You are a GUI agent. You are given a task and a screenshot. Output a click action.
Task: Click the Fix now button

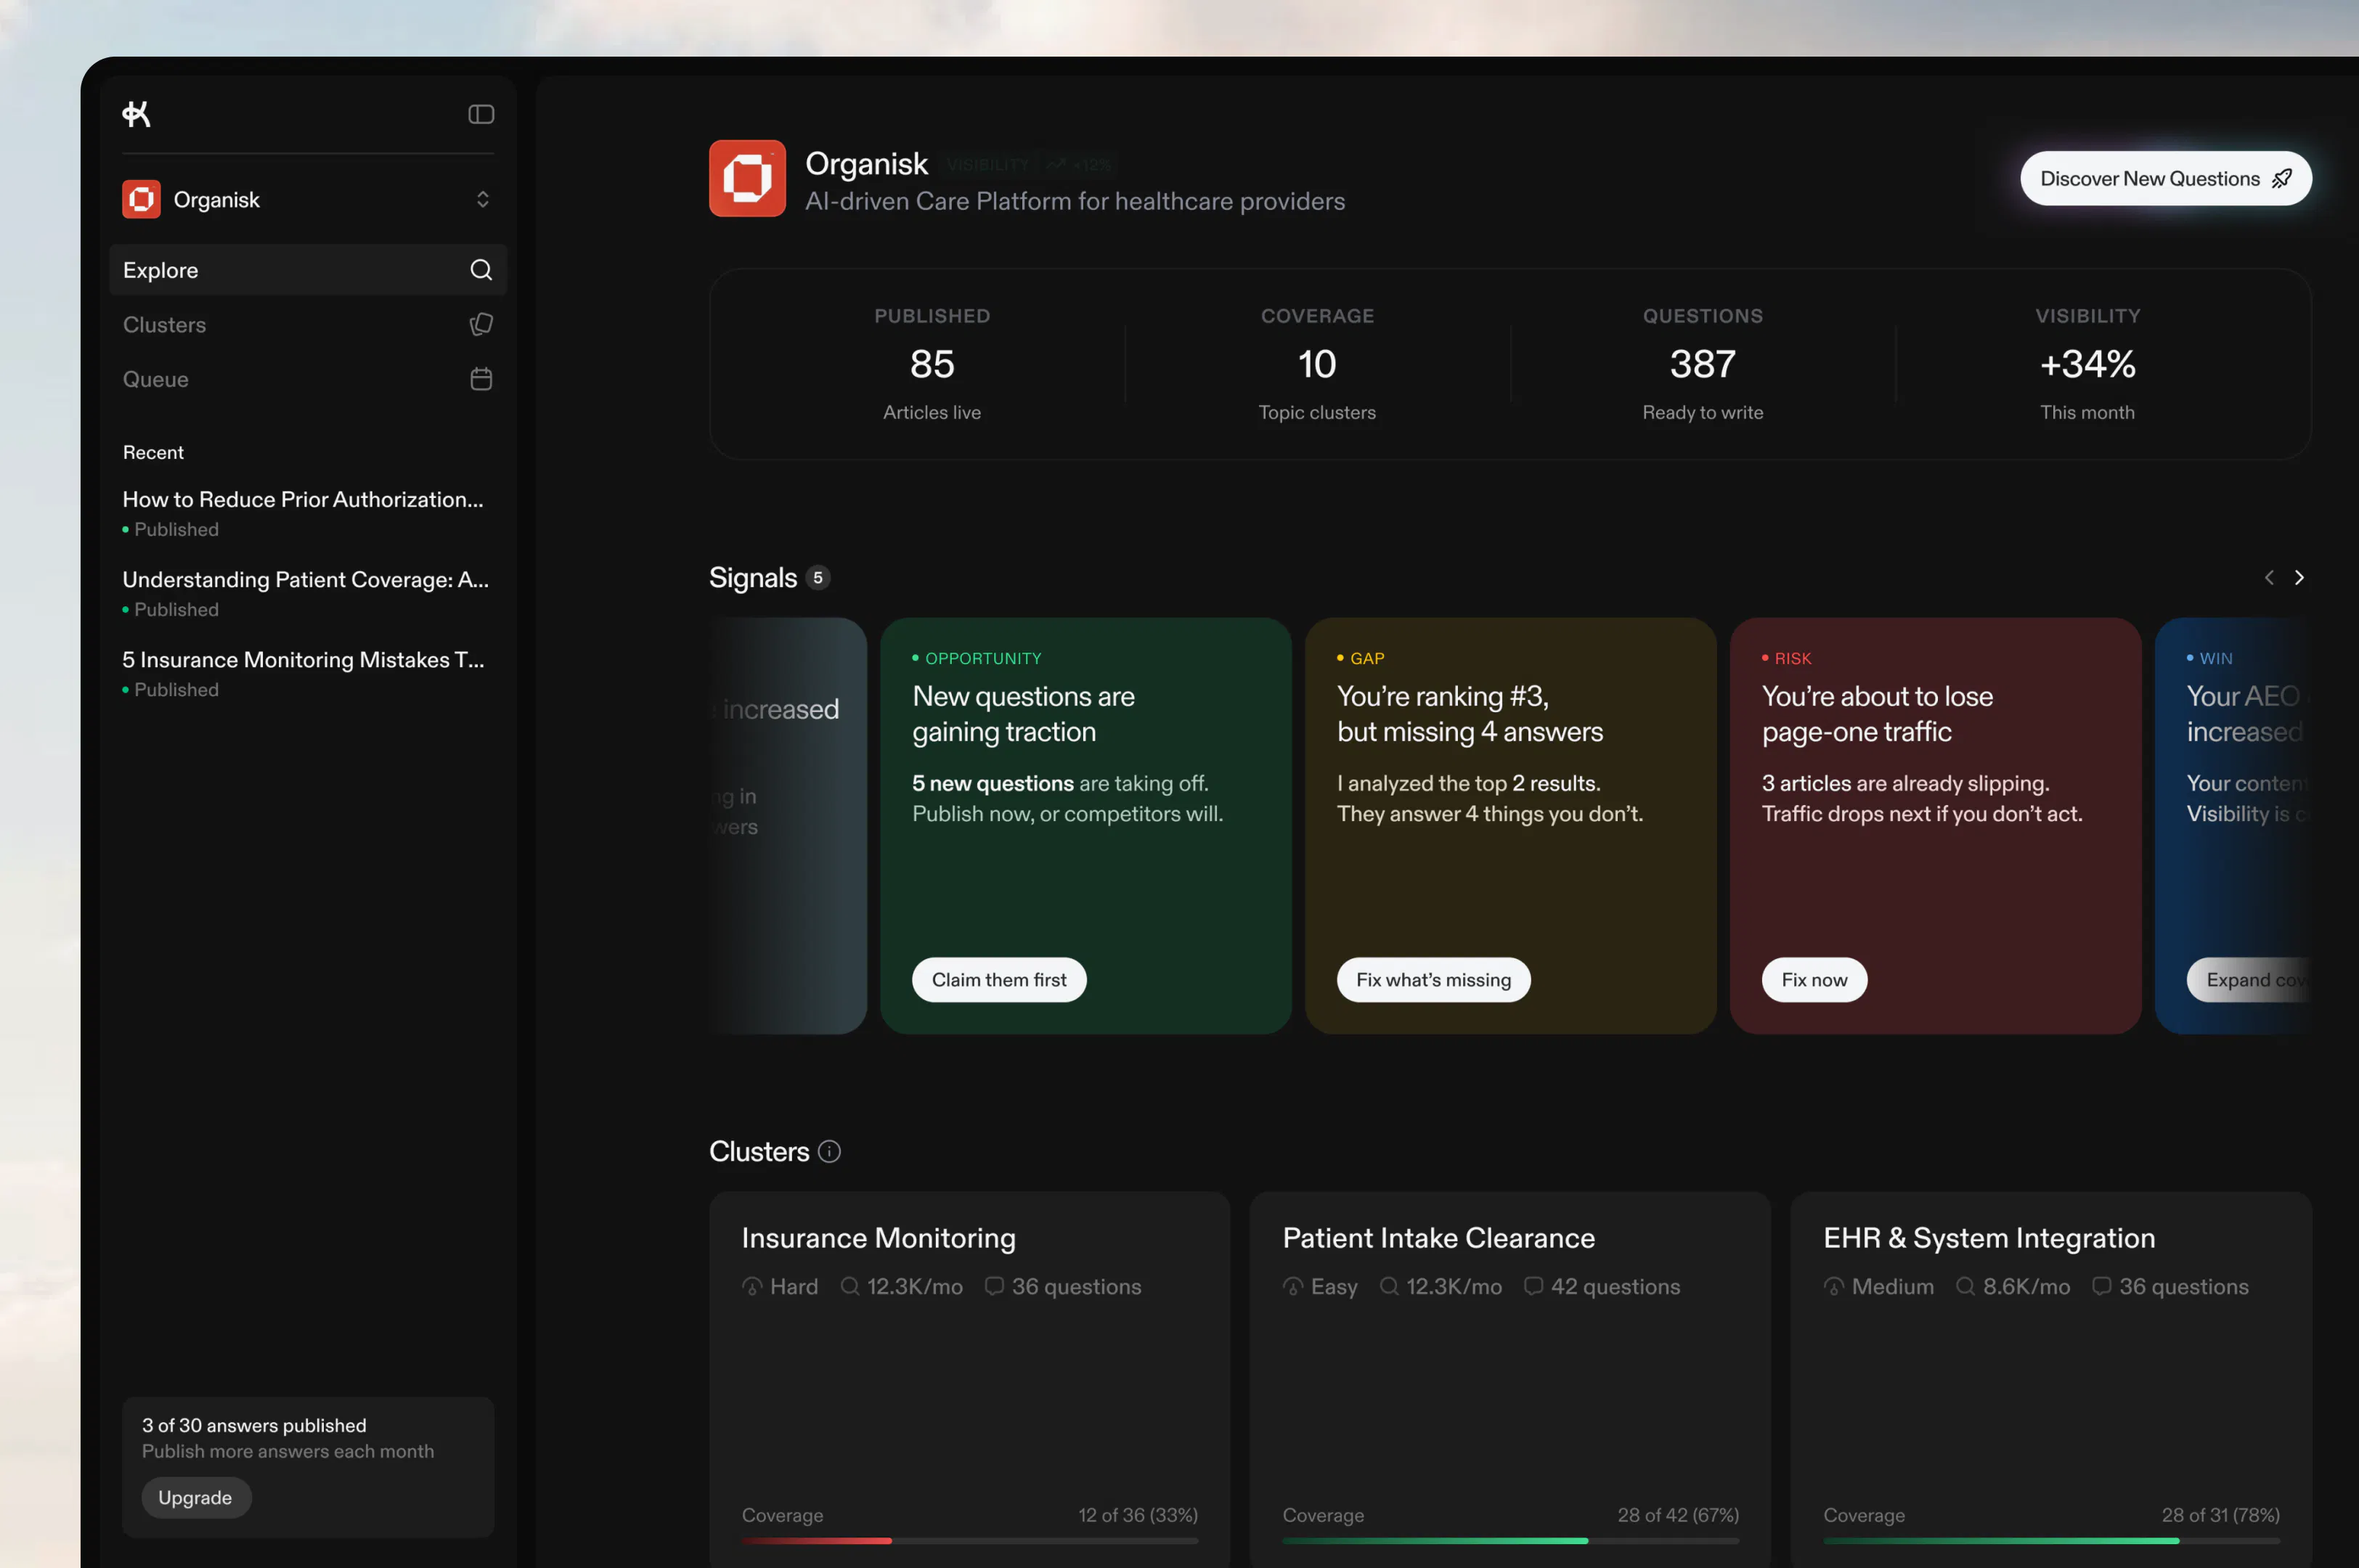(x=1814, y=980)
